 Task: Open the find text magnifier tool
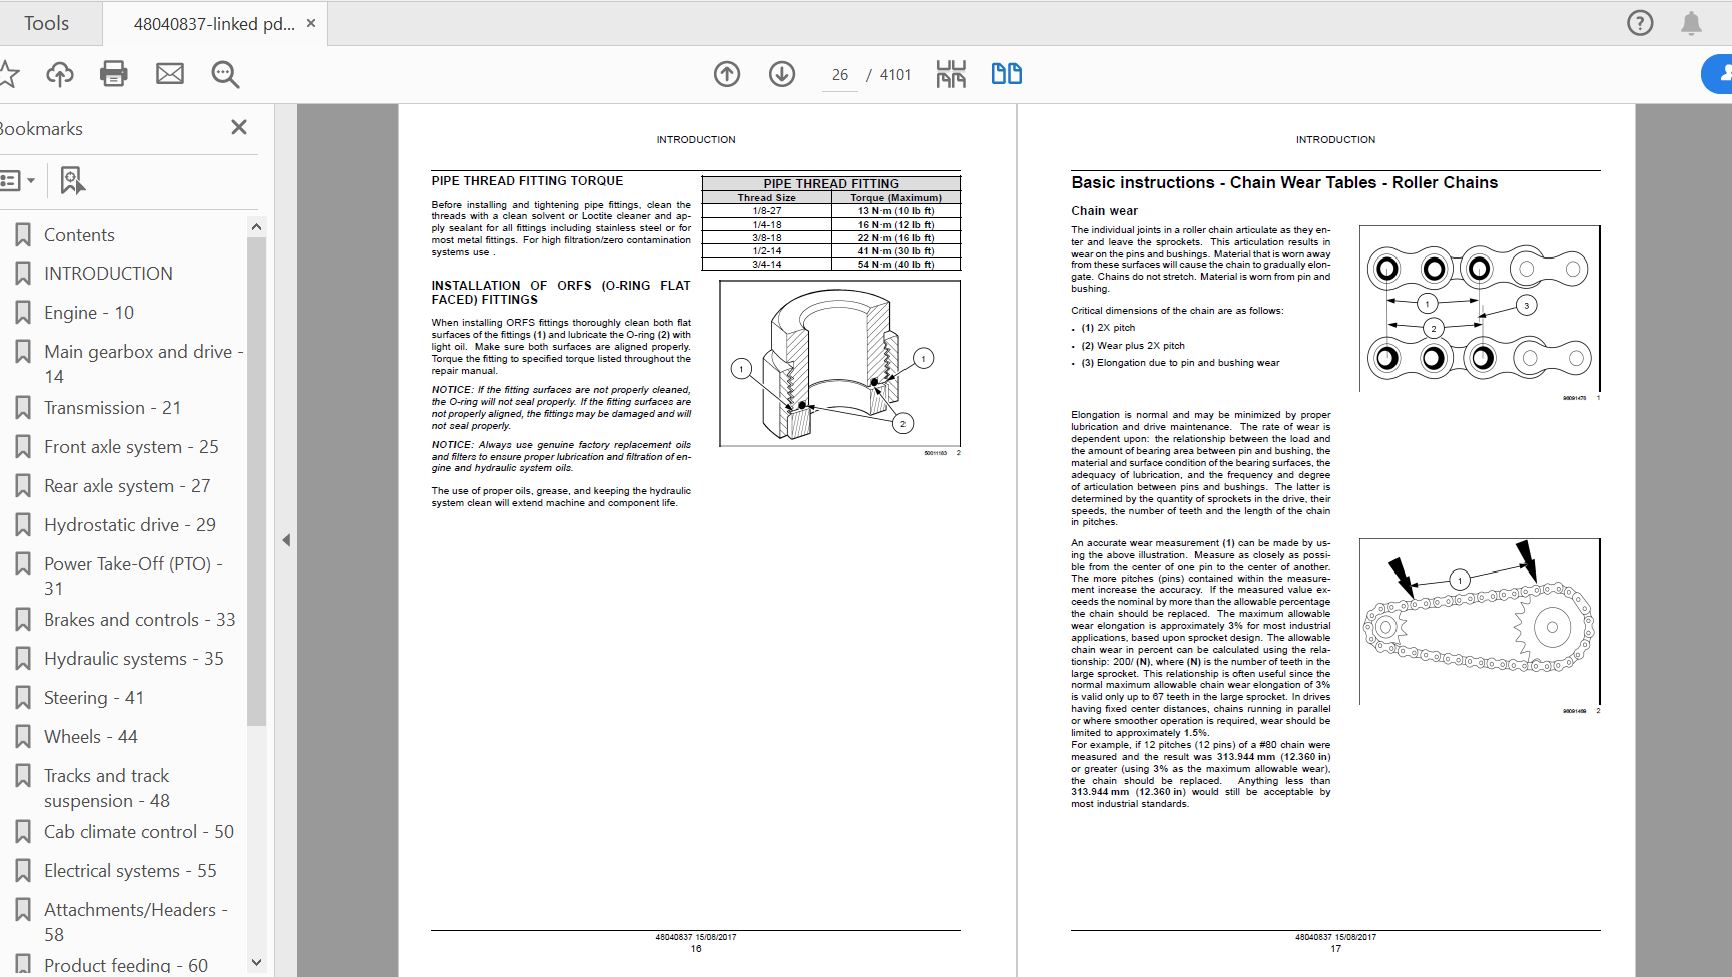coord(225,74)
